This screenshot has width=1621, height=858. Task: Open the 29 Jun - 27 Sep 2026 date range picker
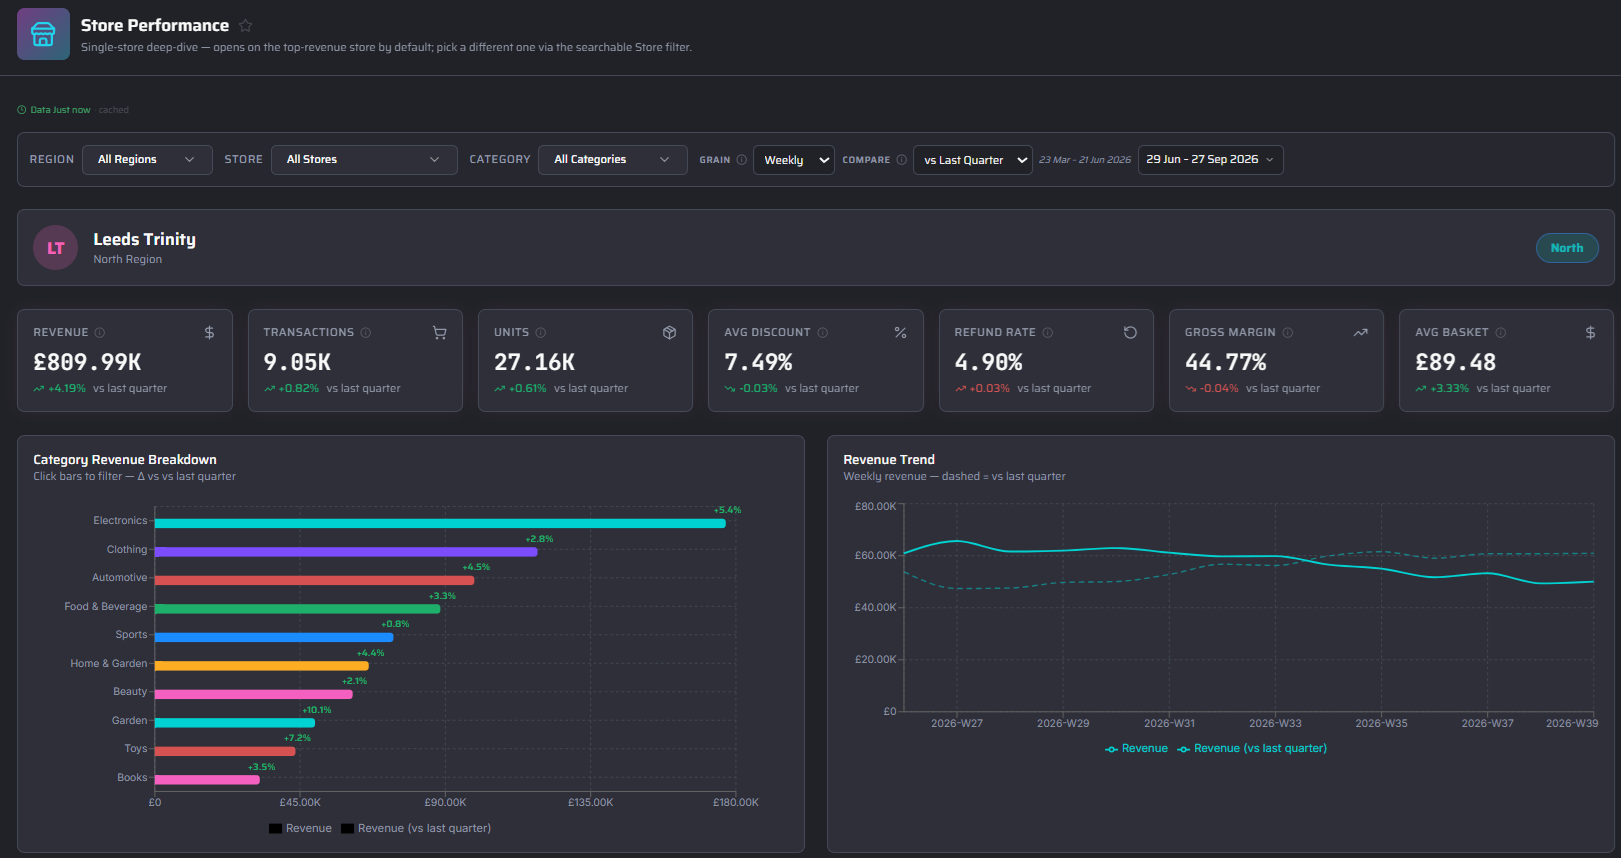click(x=1210, y=160)
